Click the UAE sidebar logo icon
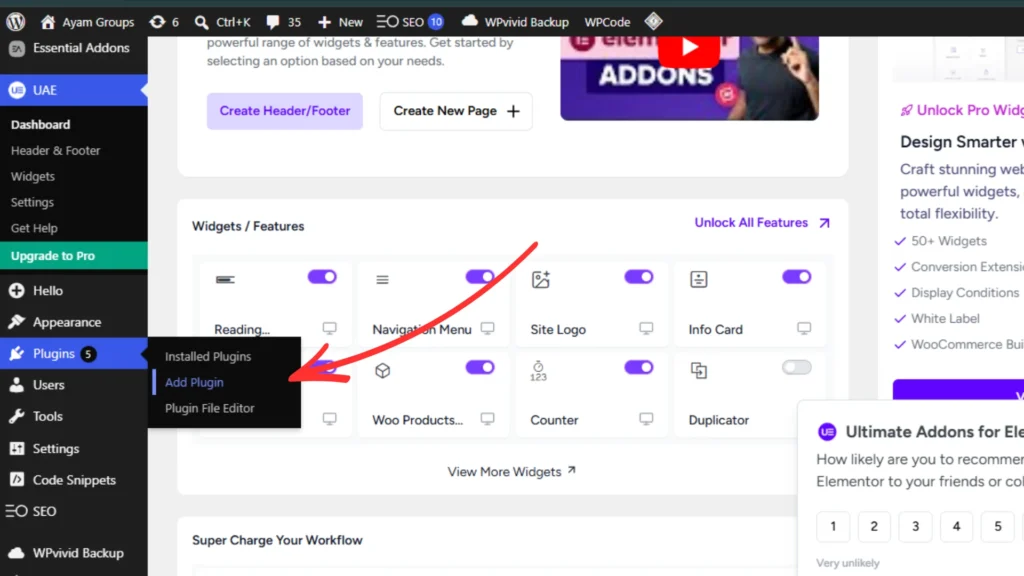1024x576 pixels. click(x=17, y=90)
